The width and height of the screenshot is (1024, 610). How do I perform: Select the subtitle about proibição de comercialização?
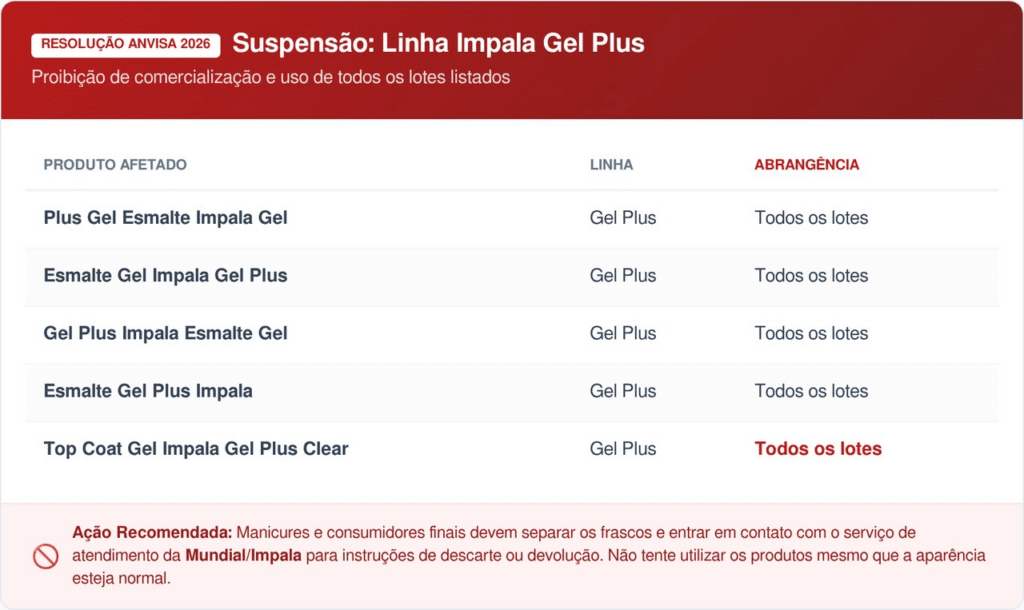pyautogui.click(x=271, y=78)
